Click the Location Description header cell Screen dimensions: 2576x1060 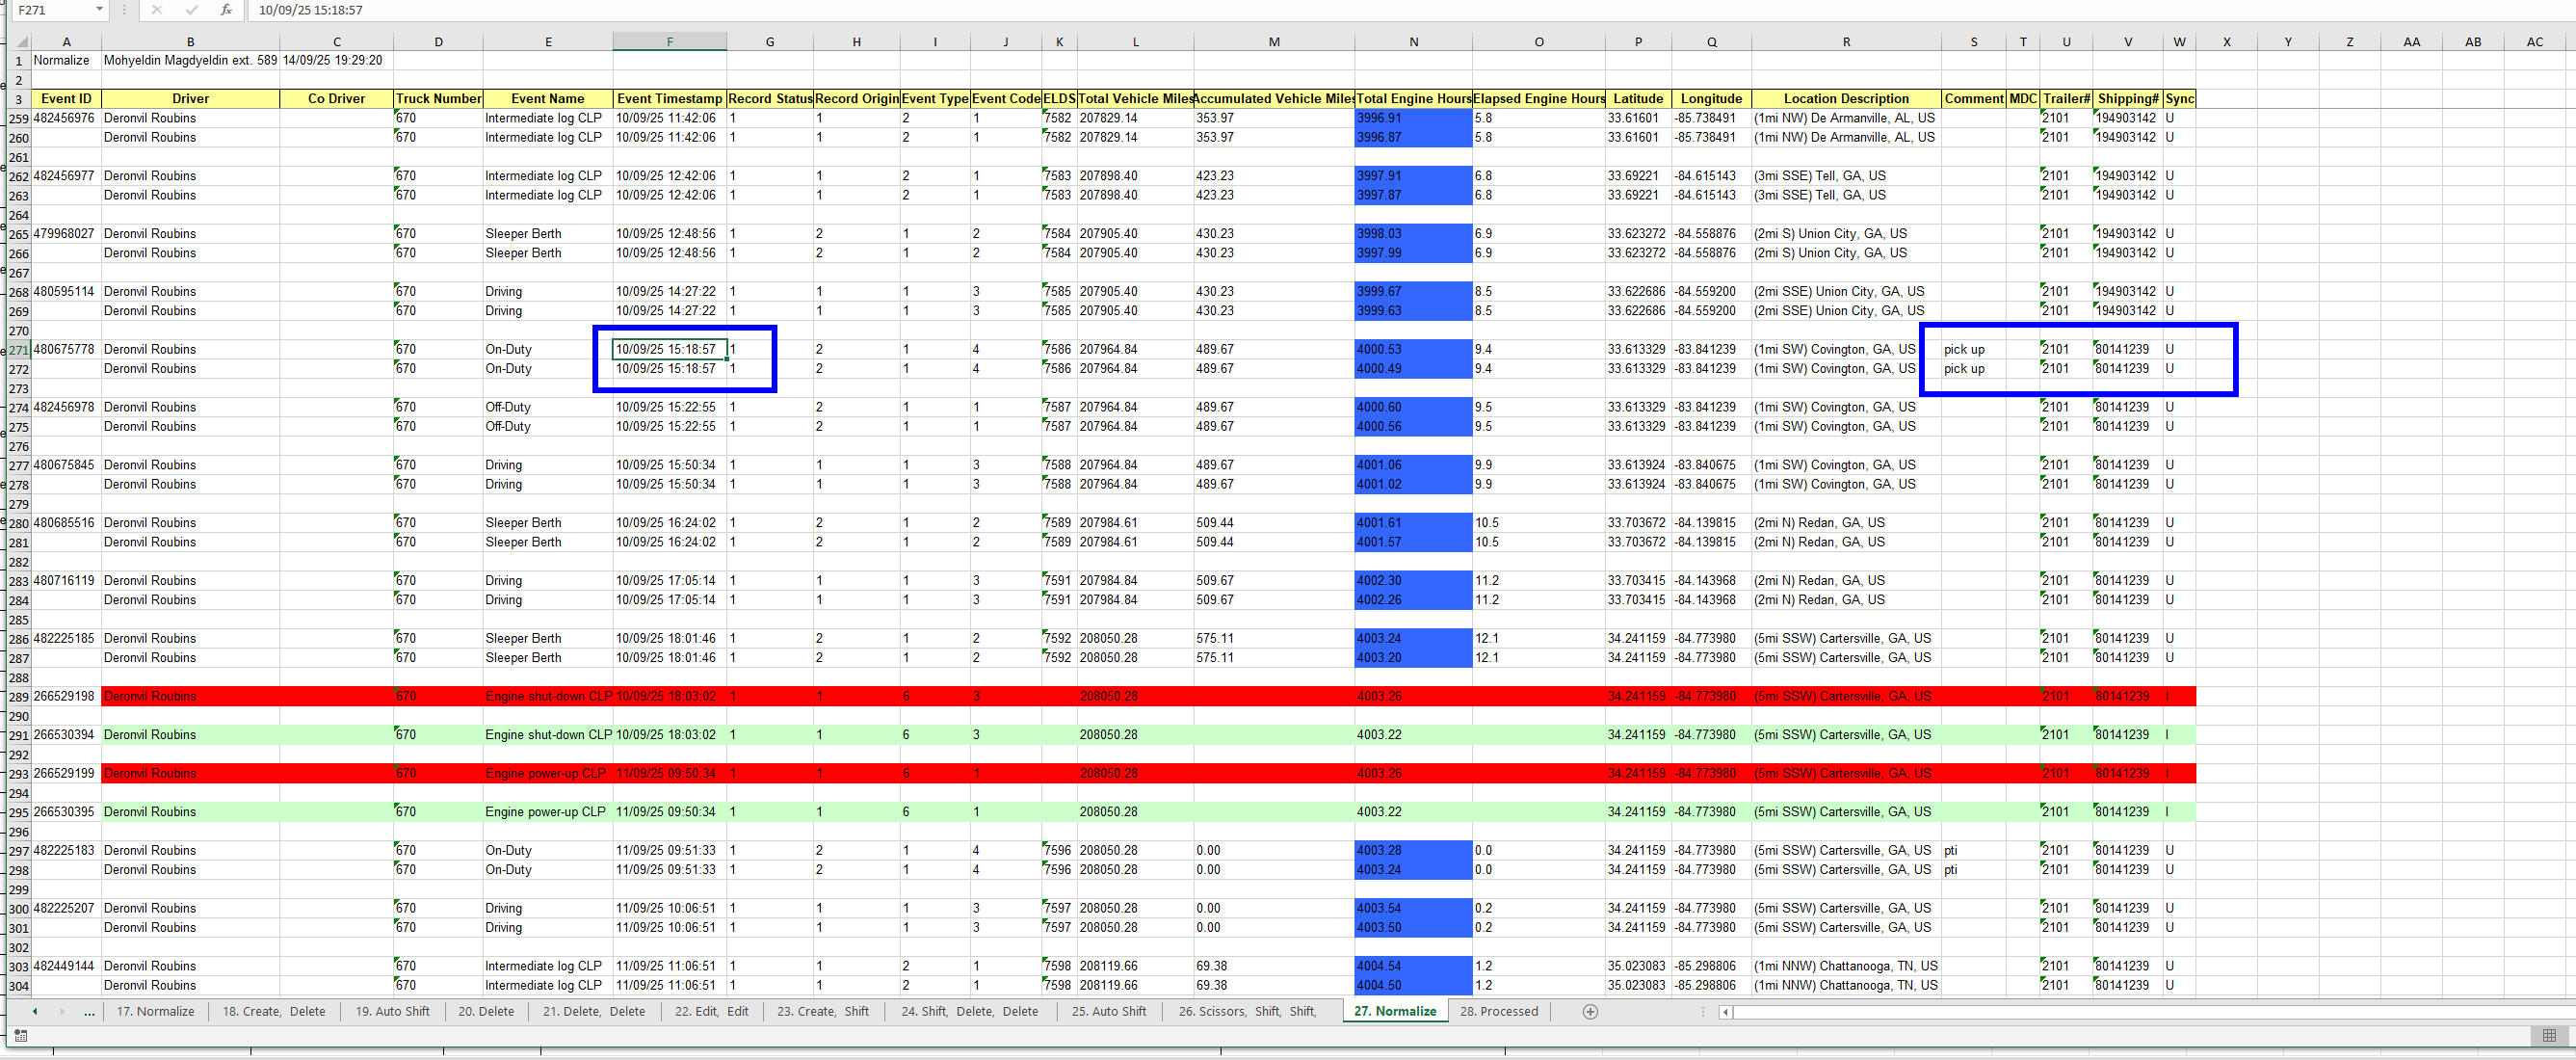(1846, 99)
